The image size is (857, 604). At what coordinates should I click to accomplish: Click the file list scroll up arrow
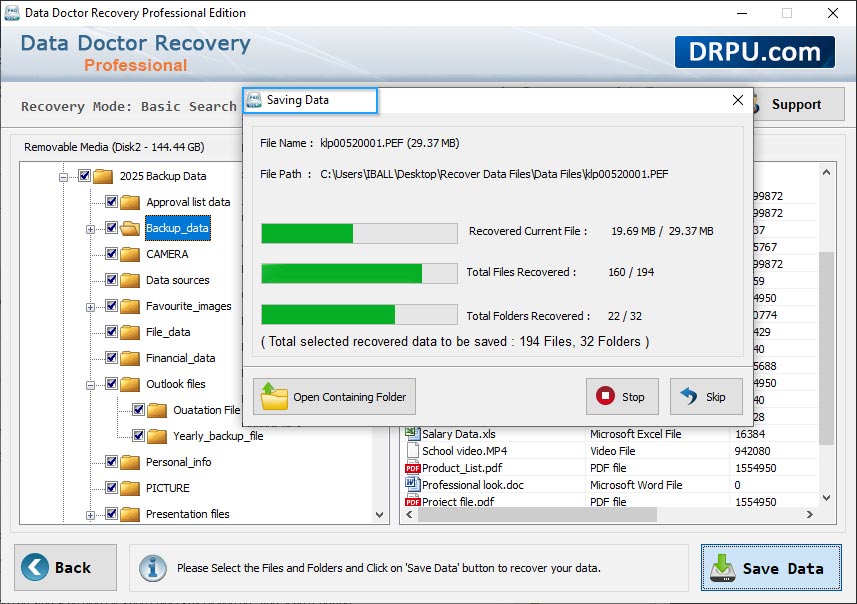point(826,172)
